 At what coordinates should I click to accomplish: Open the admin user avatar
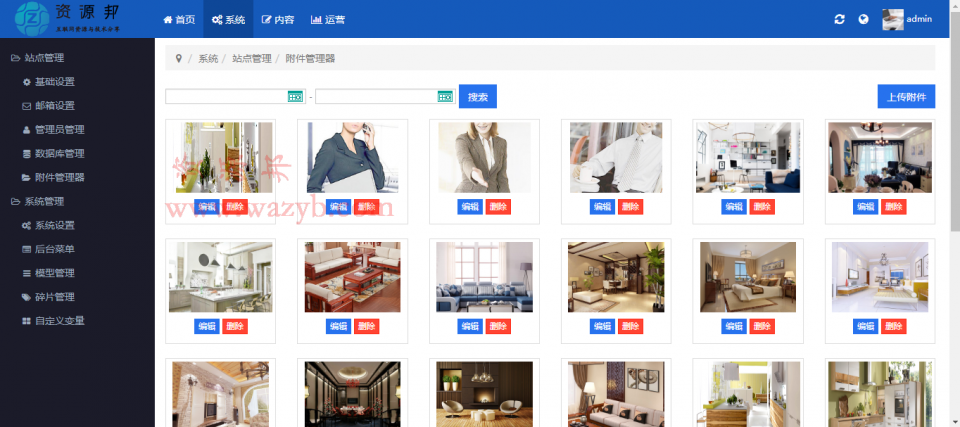click(x=893, y=19)
